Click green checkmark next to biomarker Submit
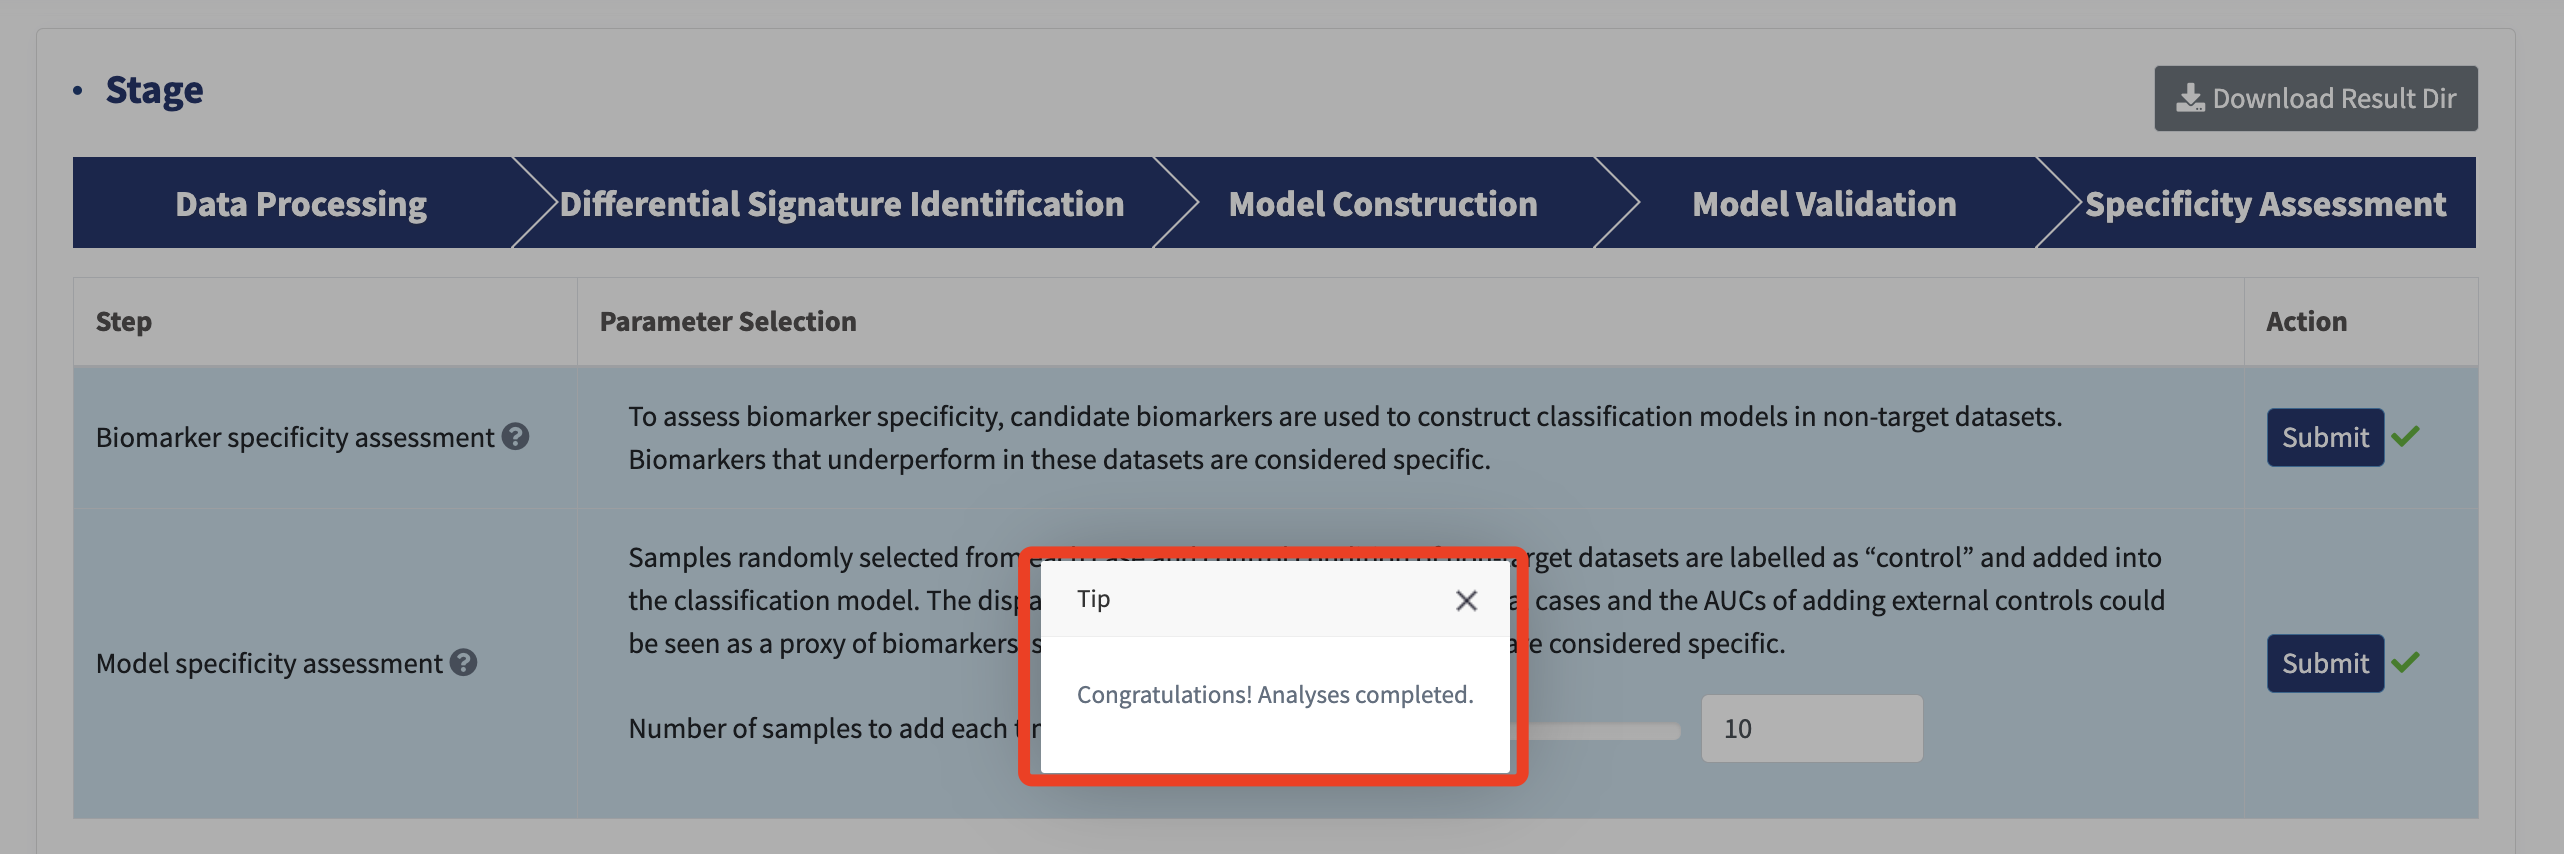This screenshot has width=2564, height=854. [2405, 435]
